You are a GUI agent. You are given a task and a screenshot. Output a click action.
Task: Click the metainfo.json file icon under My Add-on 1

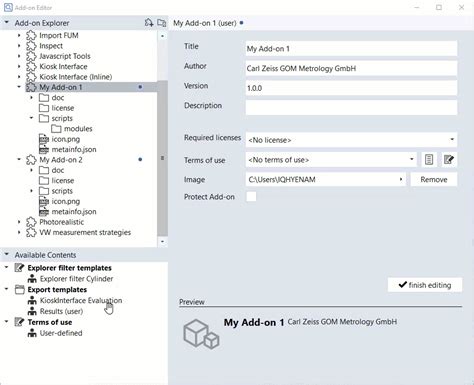coord(44,149)
